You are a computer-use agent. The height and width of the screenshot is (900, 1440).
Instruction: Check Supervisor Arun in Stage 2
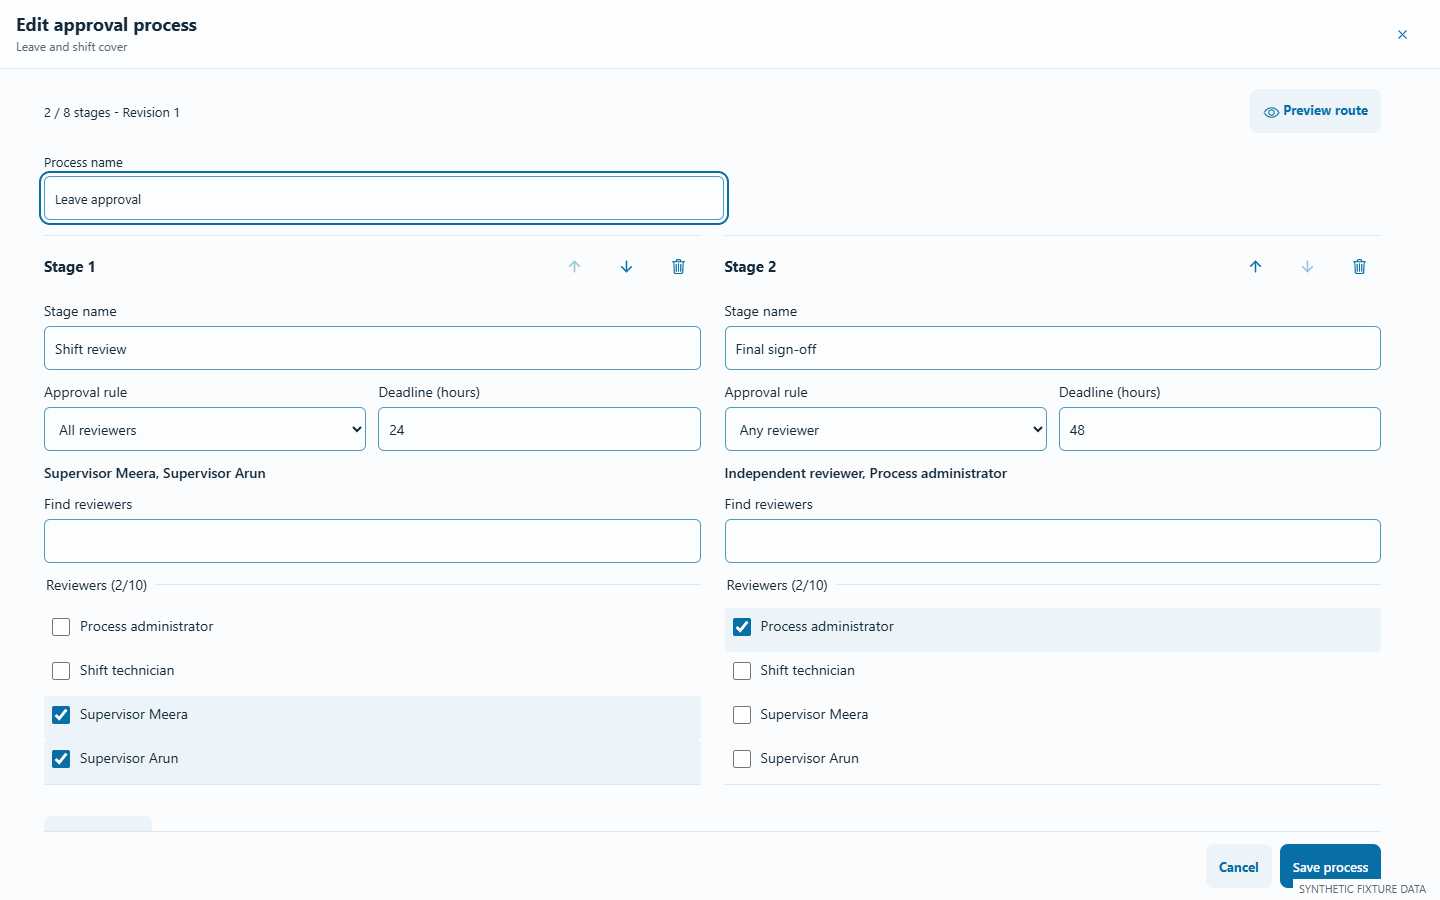[x=742, y=759]
